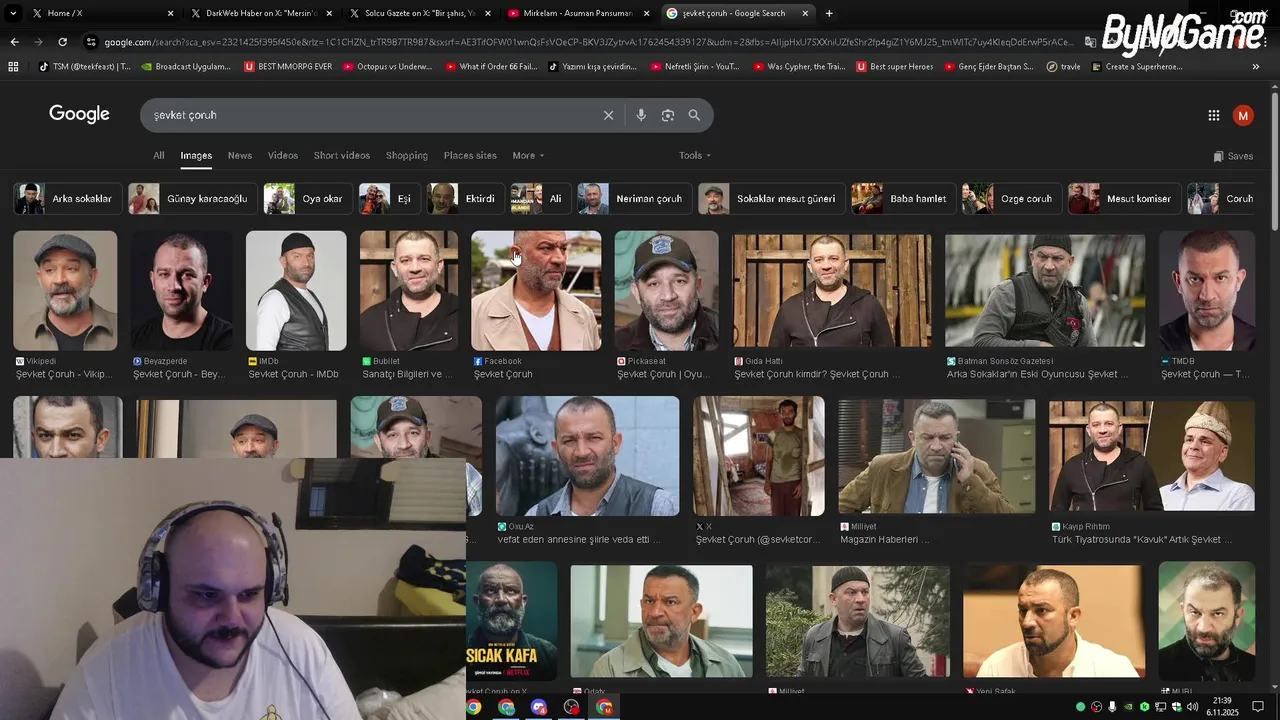The height and width of the screenshot is (720, 1280).
Task: Open the notification center icon
Action: point(1258,707)
